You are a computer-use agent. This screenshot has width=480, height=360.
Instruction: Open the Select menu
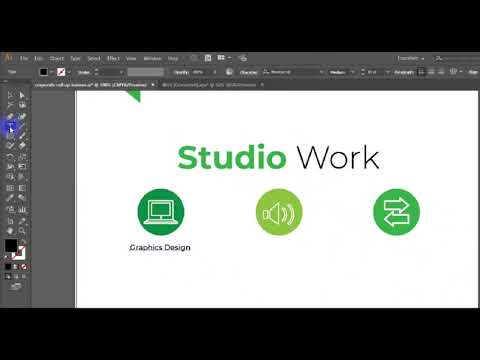(x=94, y=58)
